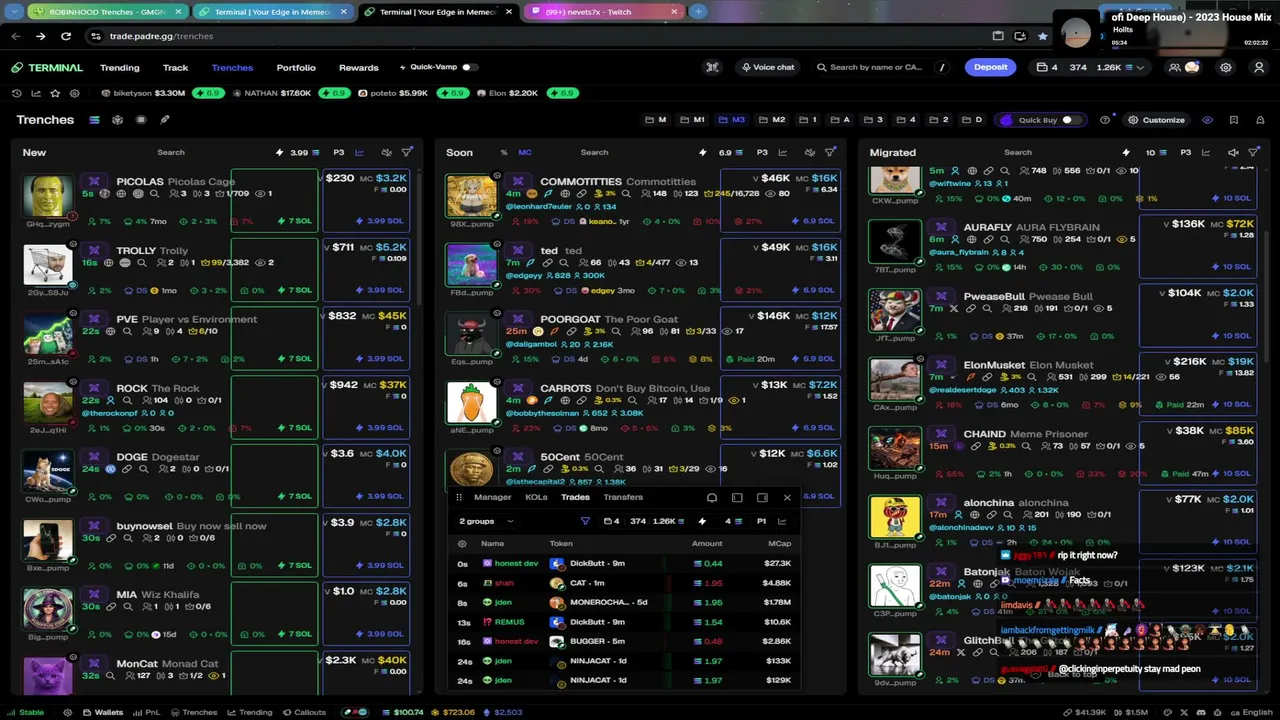Select the M3 folder preset

(x=732, y=120)
